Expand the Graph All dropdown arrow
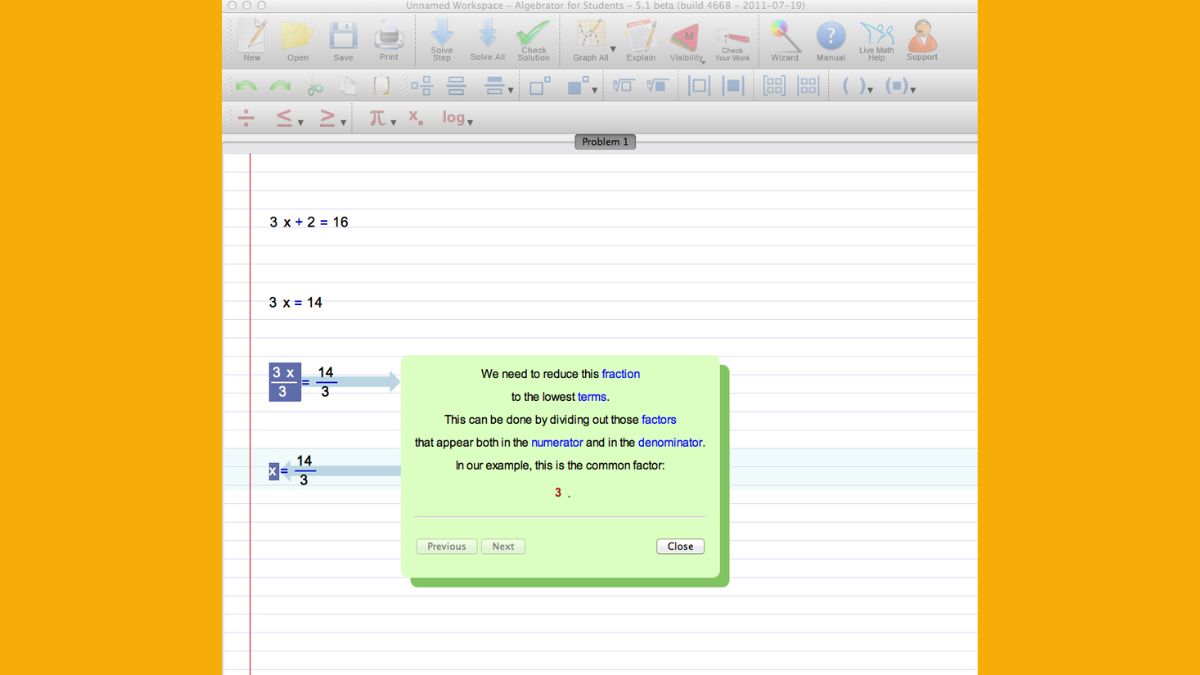Image resolution: width=1200 pixels, height=675 pixels. pos(613,47)
